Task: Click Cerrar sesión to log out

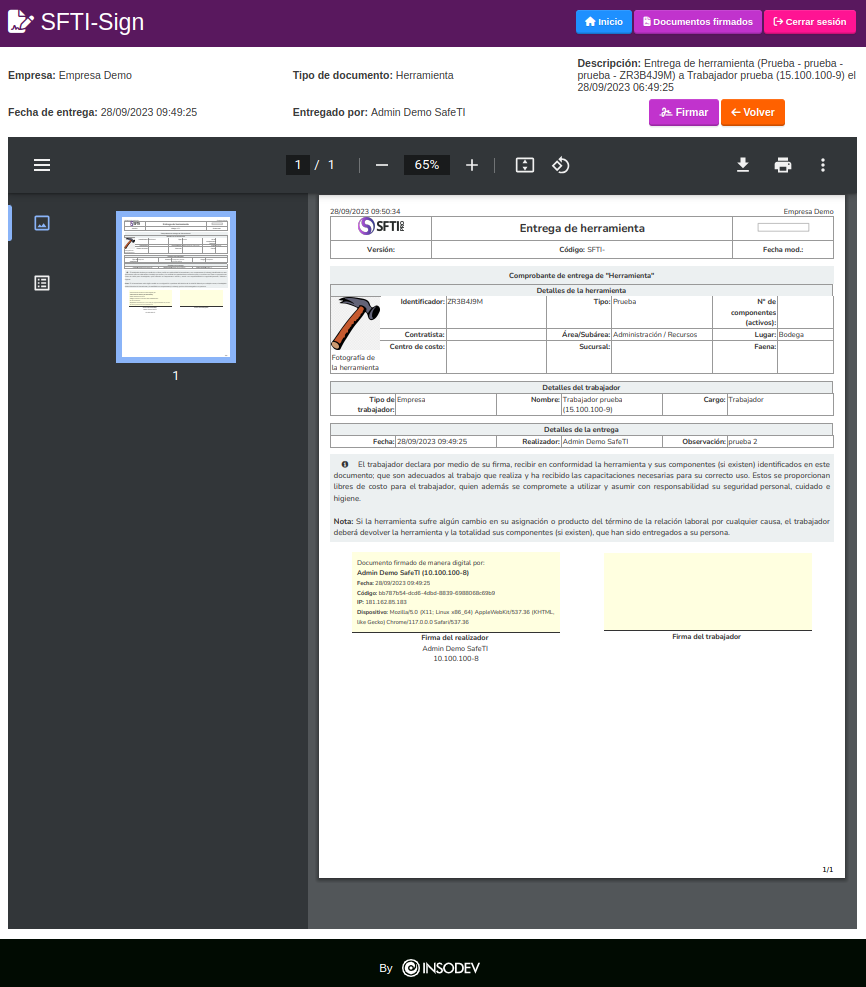Action: pos(809,22)
